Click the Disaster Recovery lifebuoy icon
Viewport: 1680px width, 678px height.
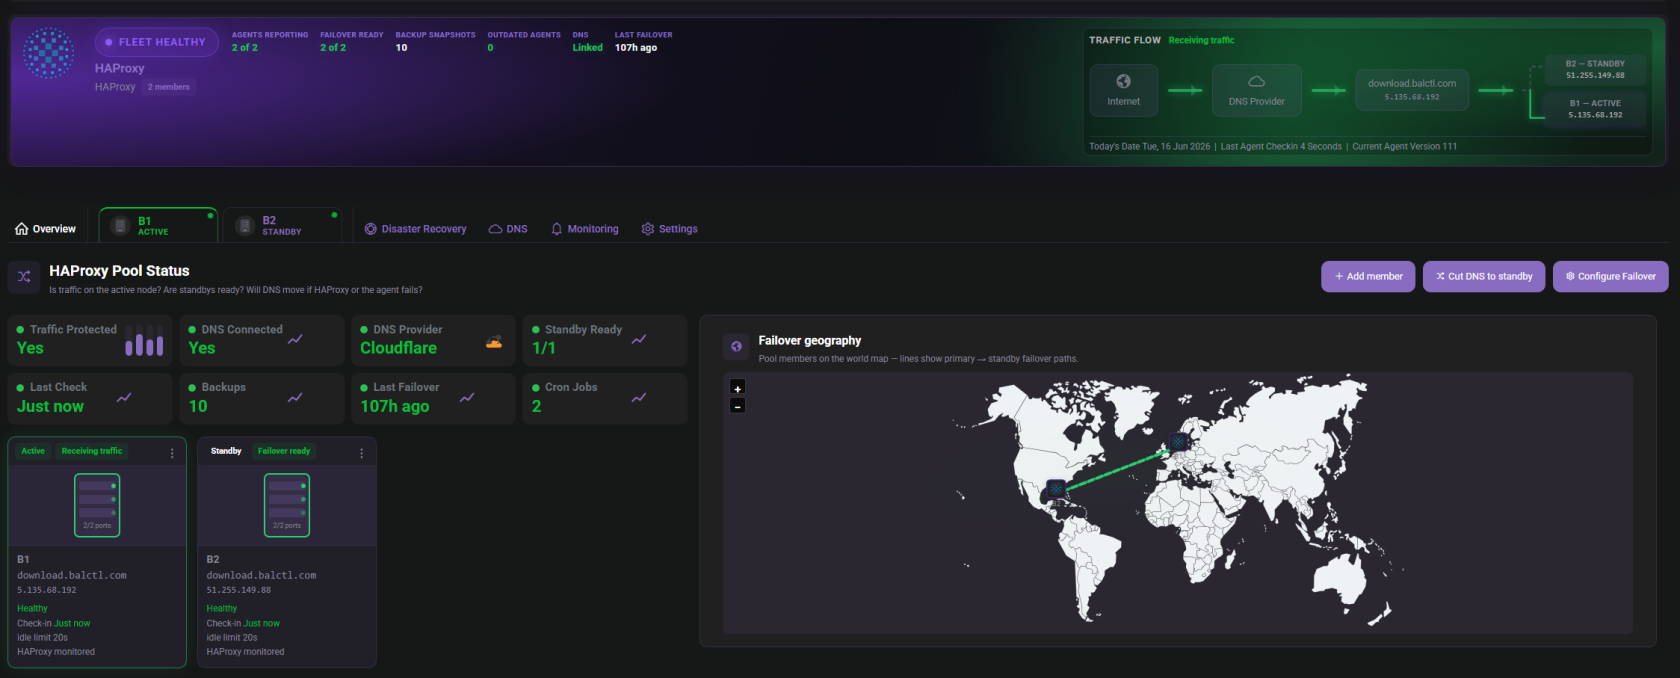click(x=371, y=229)
